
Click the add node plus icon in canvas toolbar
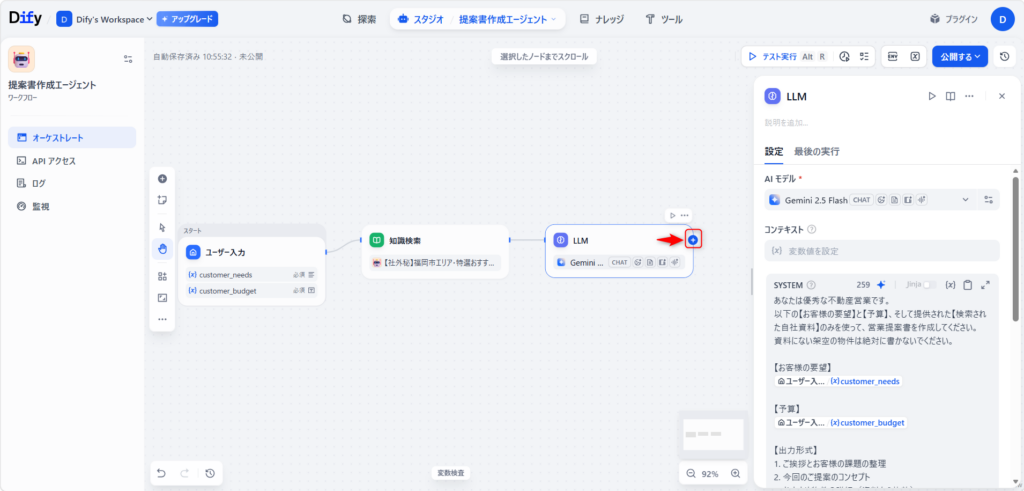pos(162,179)
